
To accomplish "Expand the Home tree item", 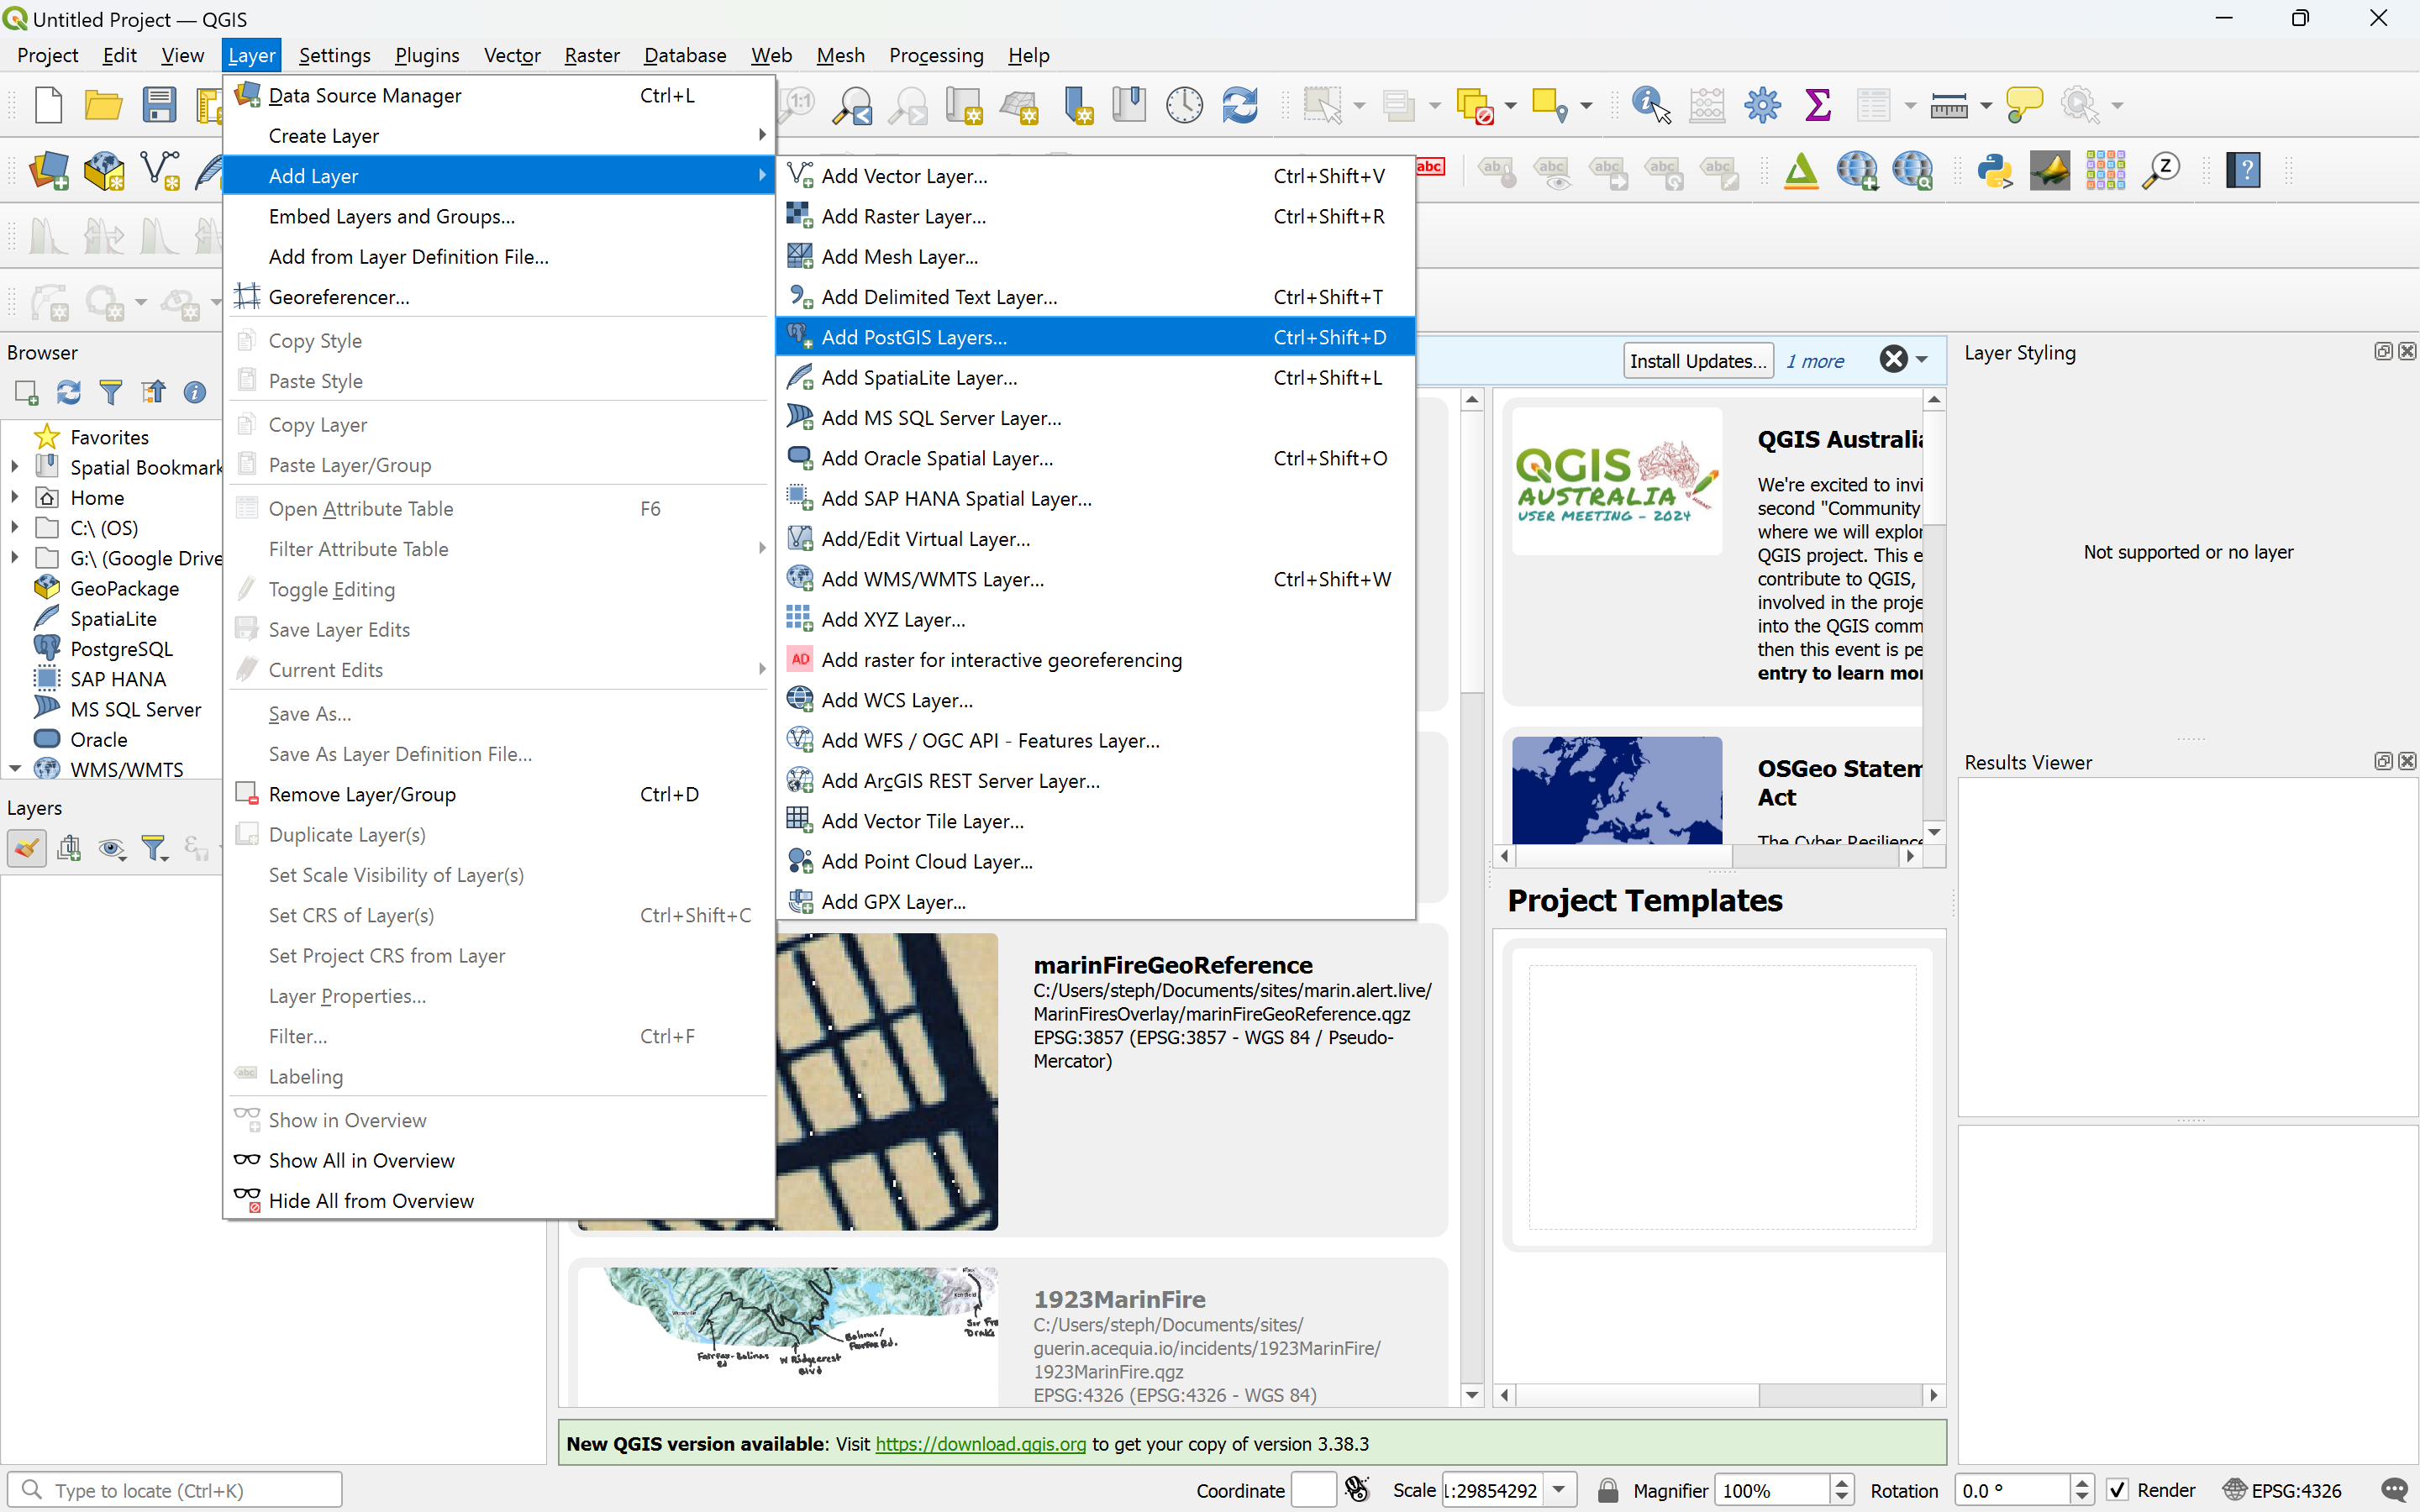I will click(15, 497).
